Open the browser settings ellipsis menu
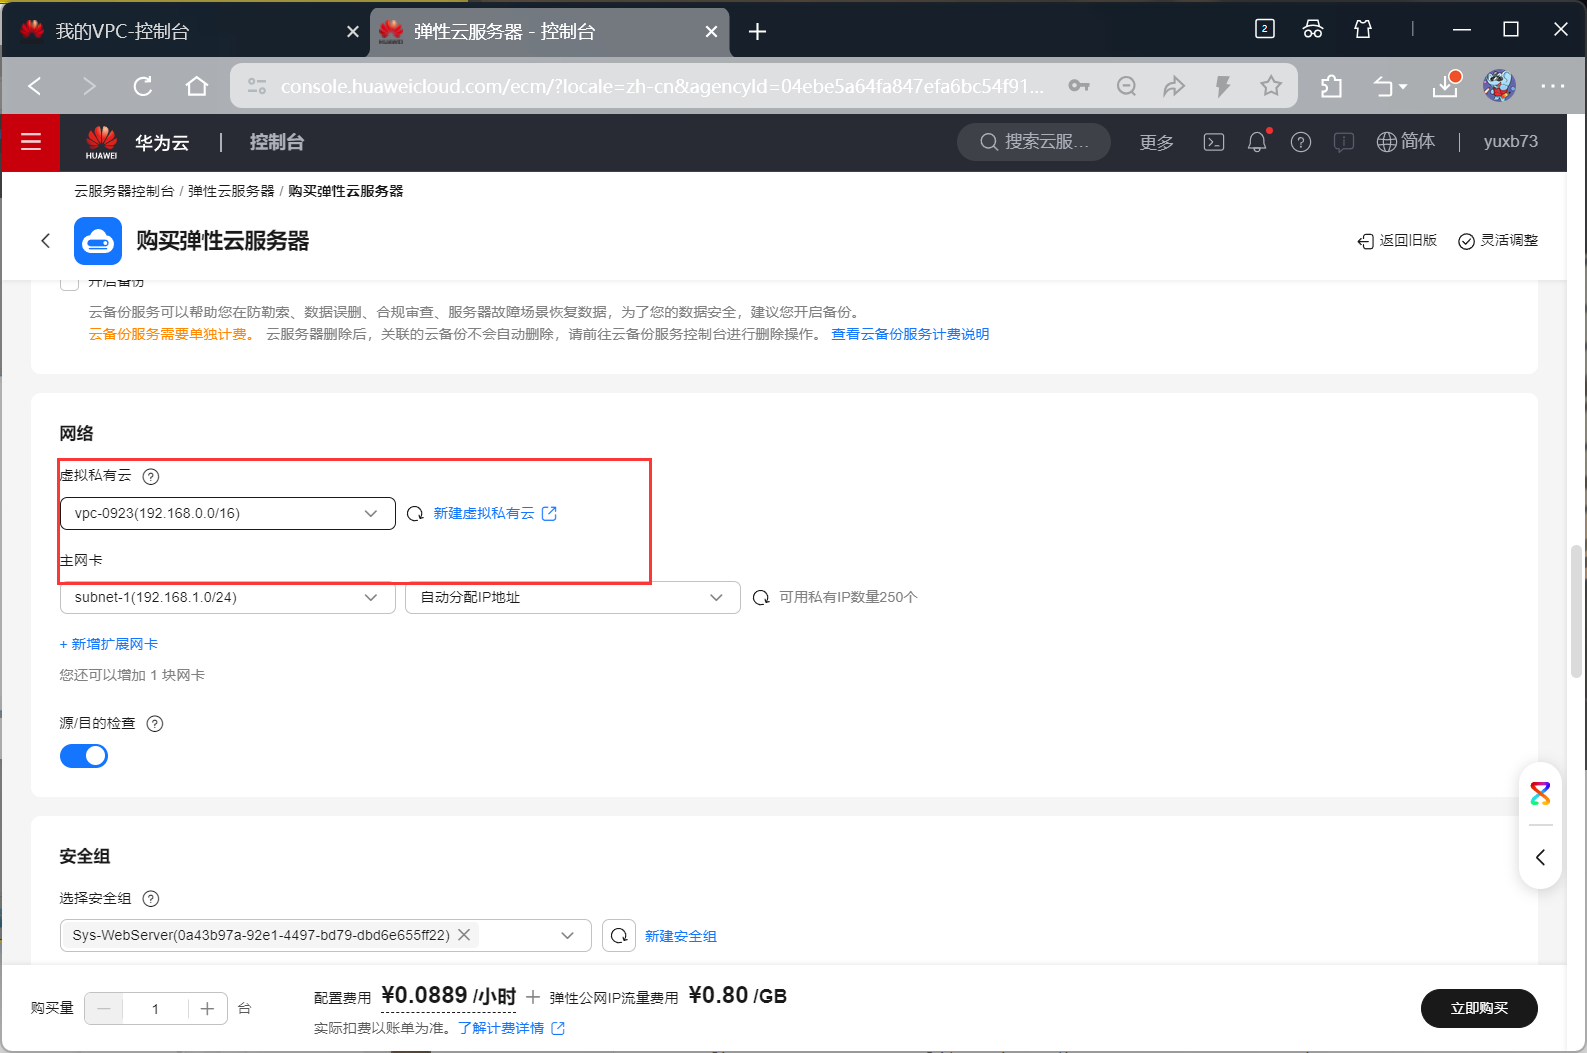This screenshot has width=1587, height=1053. [1553, 86]
